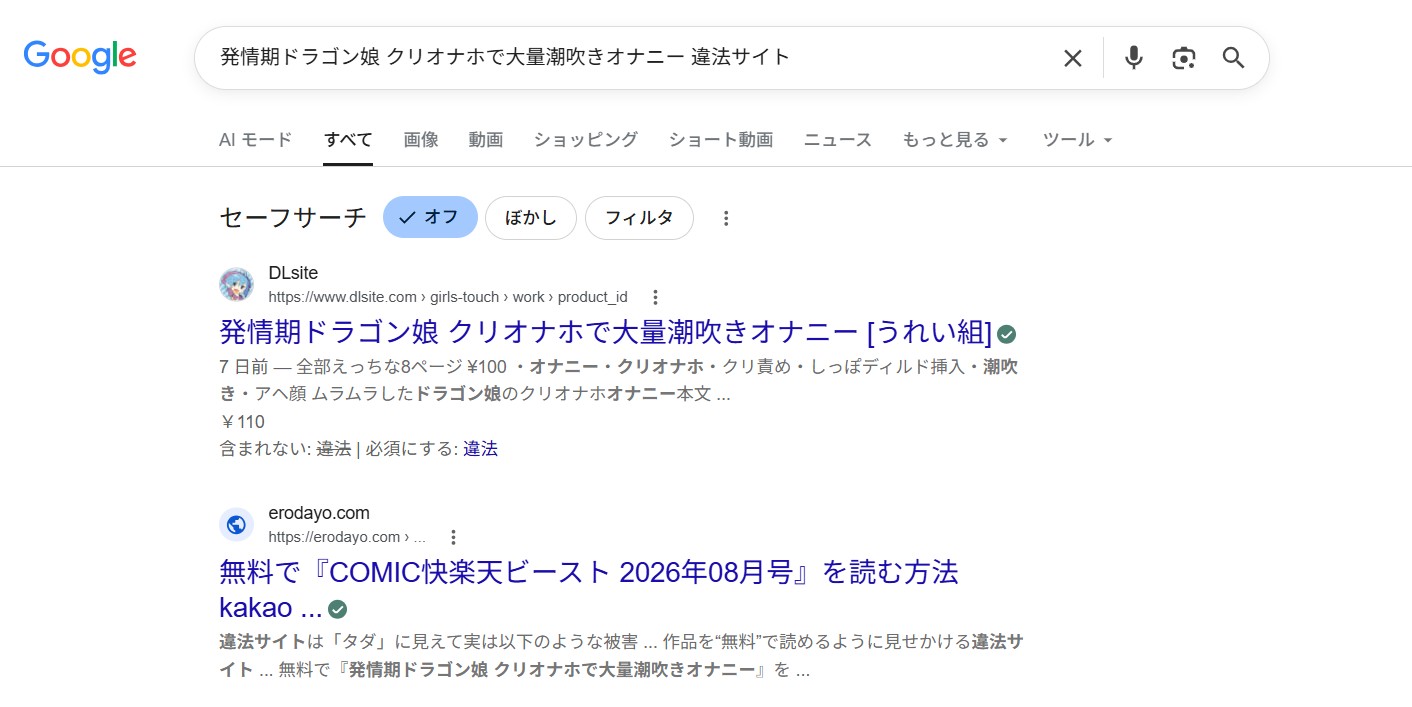The height and width of the screenshot is (707, 1412).
Task: Click the dlsite.com breadcrumb URL
Action: click(x=447, y=297)
